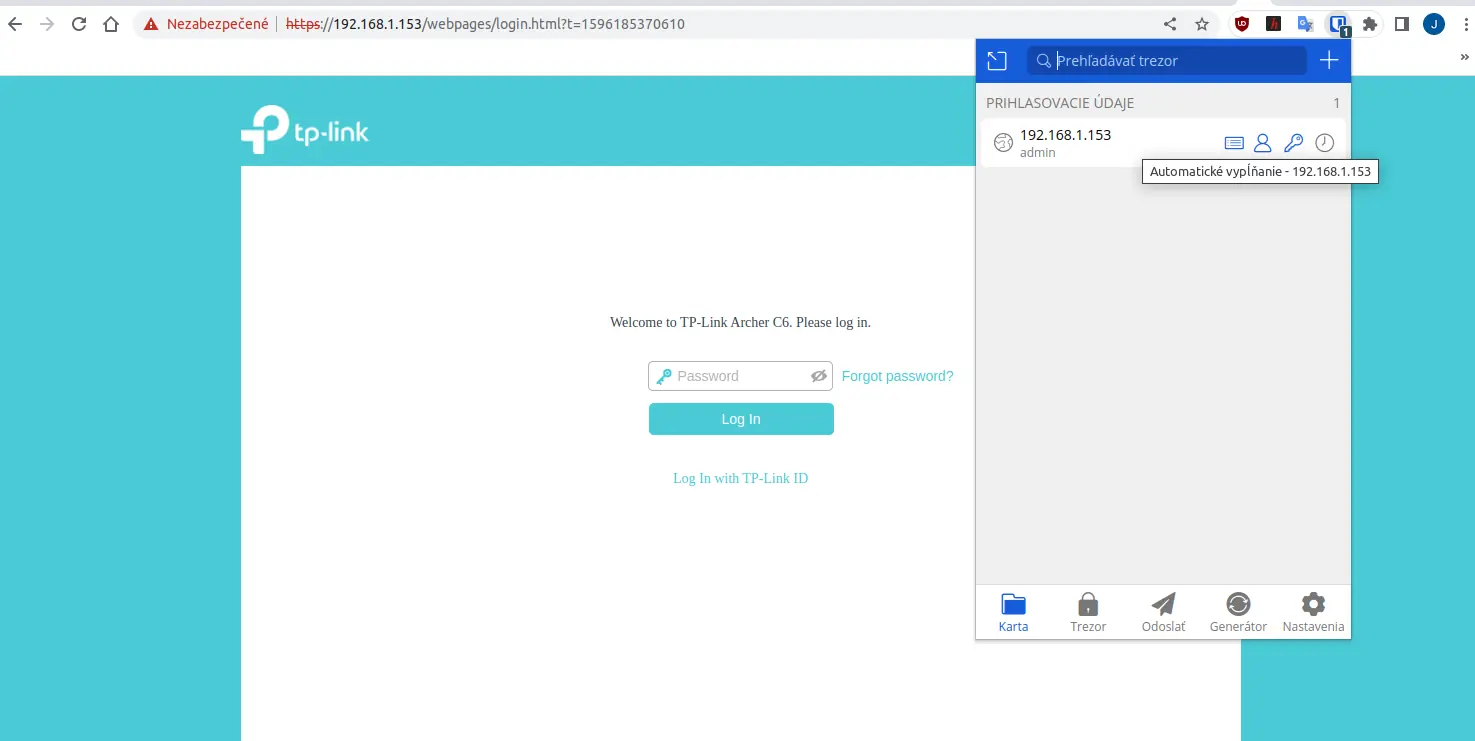Focus the router Password field
The image size is (1475, 741).
point(740,376)
